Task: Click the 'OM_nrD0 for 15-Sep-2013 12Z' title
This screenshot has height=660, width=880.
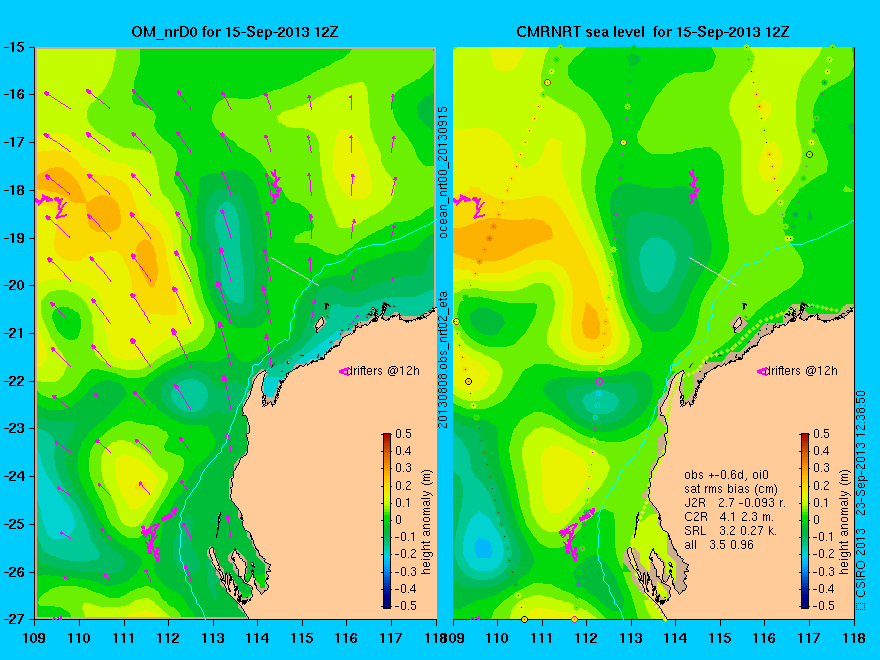Action: click(235, 31)
